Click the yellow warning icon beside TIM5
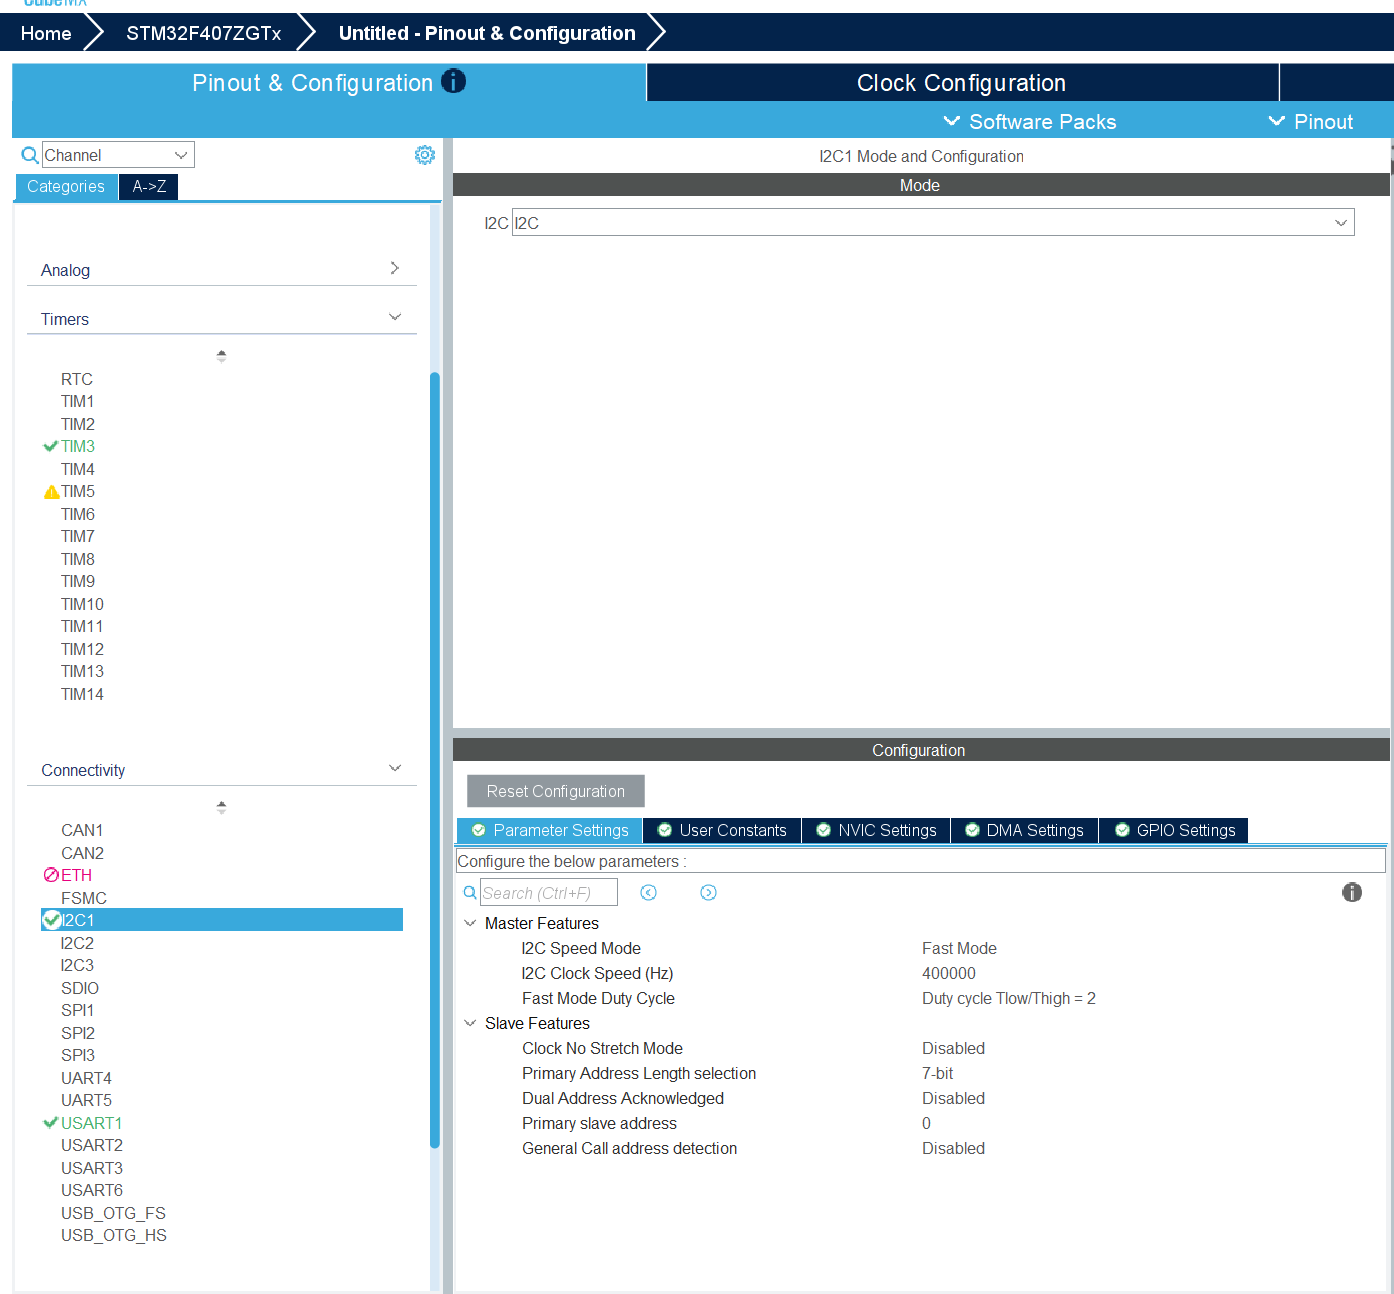Screen dimensions: 1394x1294 [x=52, y=492]
